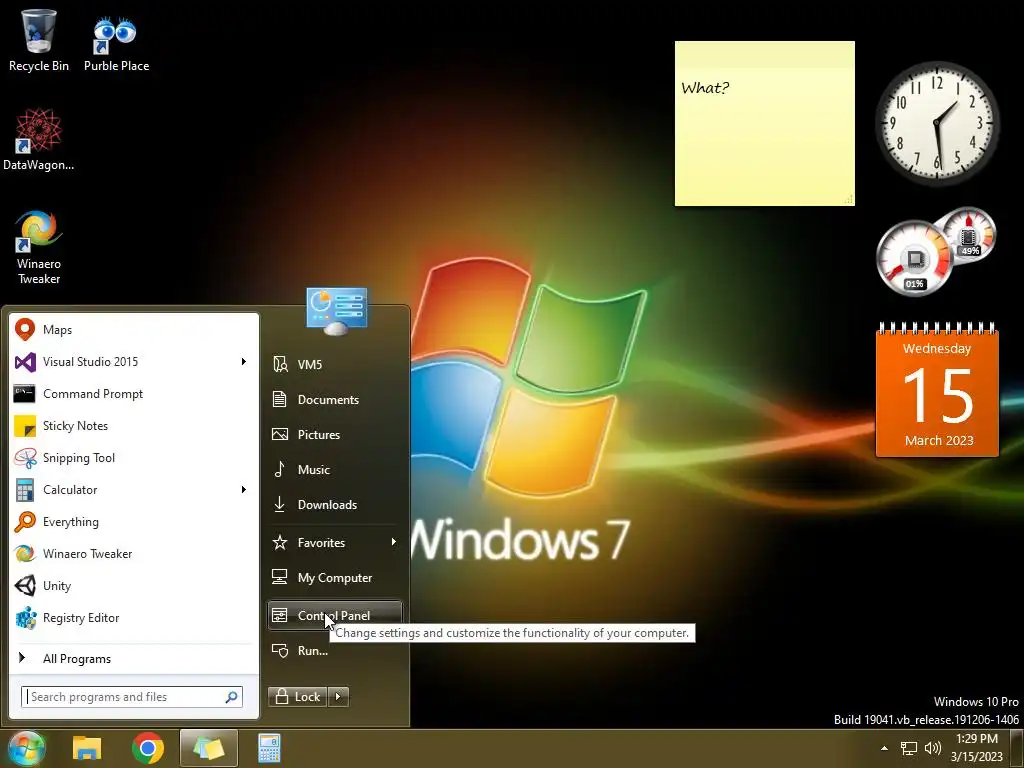
Task: Open the Calculator taskbar button
Action: click(x=269, y=748)
